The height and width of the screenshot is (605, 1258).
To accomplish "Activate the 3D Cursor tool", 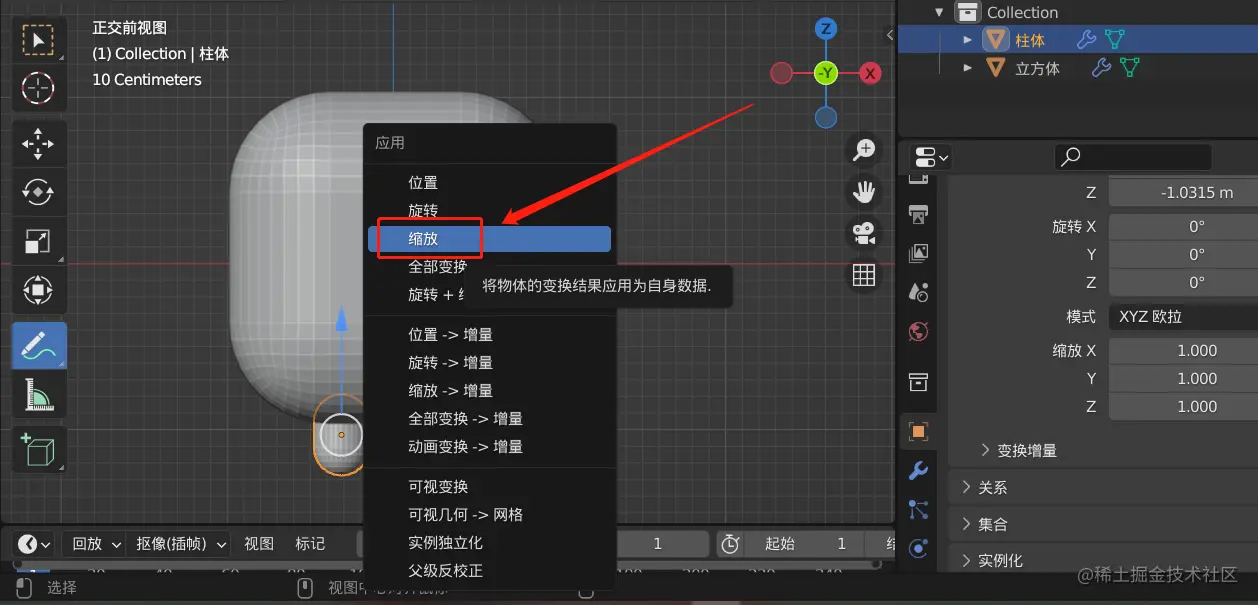I will [38, 89].
